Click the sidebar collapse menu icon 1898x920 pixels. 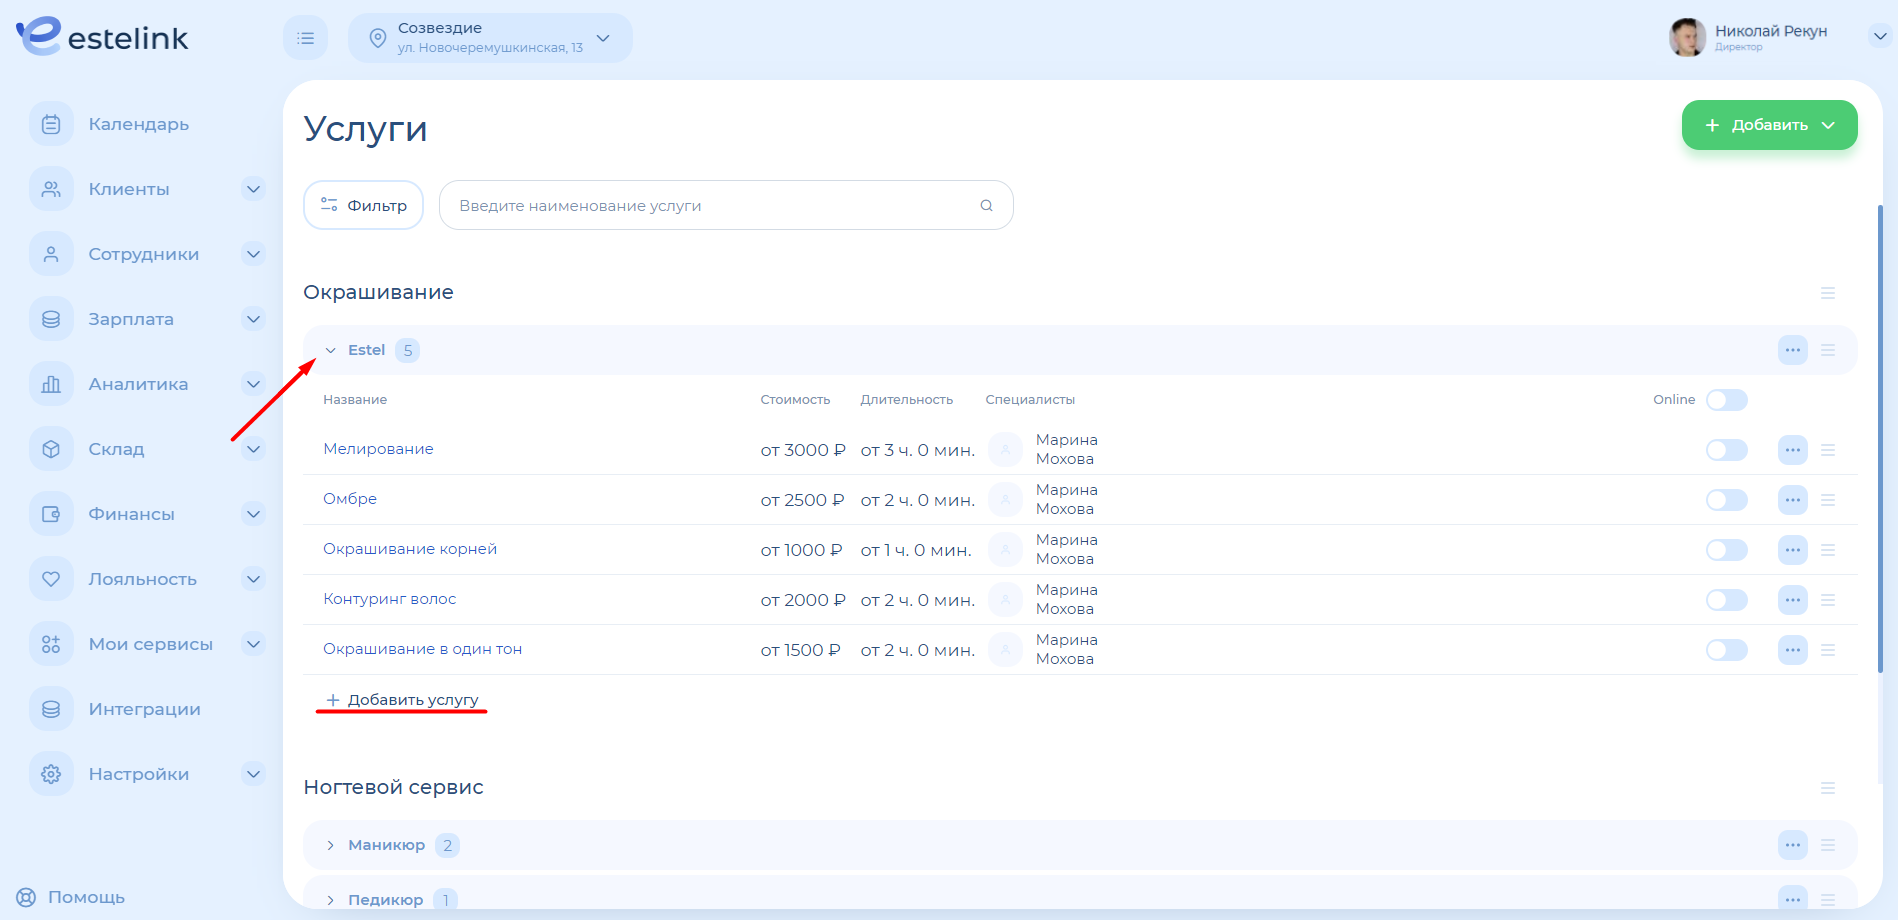click(305, 38)
